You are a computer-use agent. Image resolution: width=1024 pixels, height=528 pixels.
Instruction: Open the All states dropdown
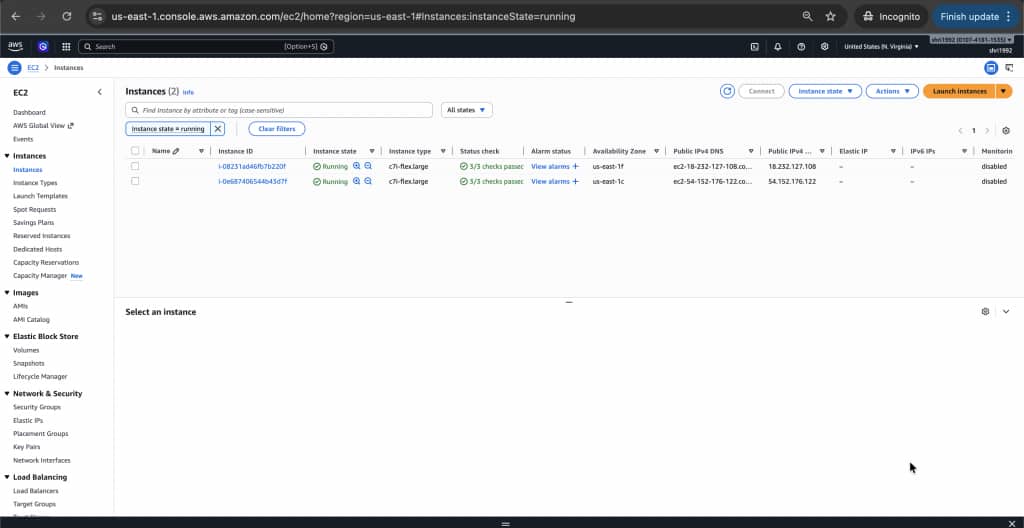467,110
